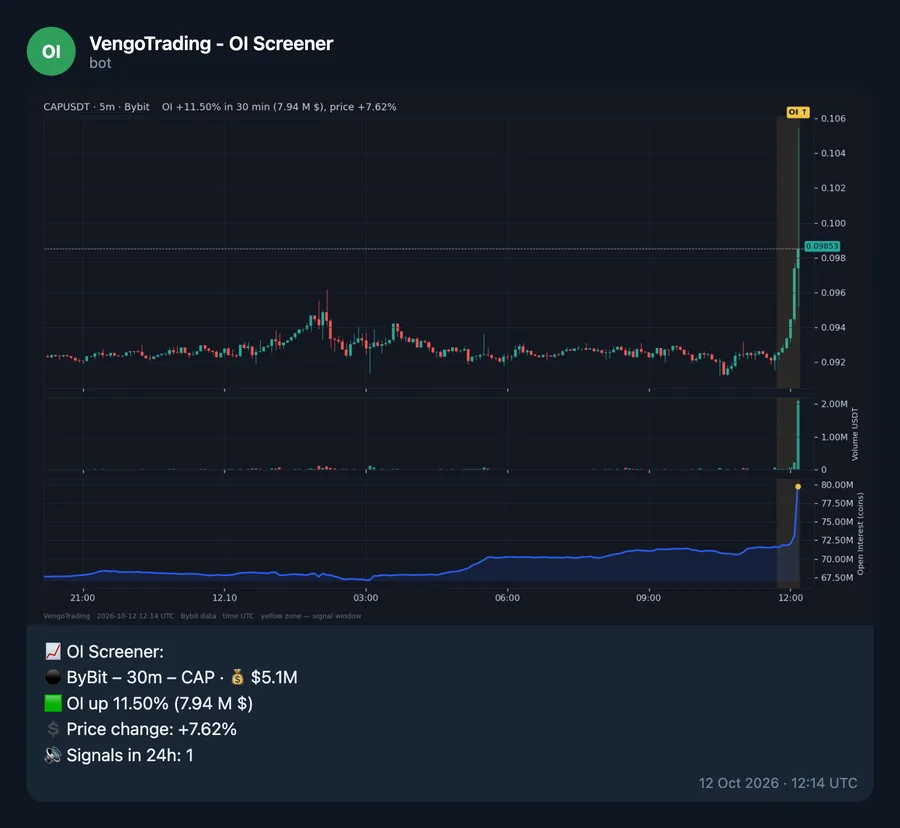Click the yellow dot on open interest line

[798, 487]
